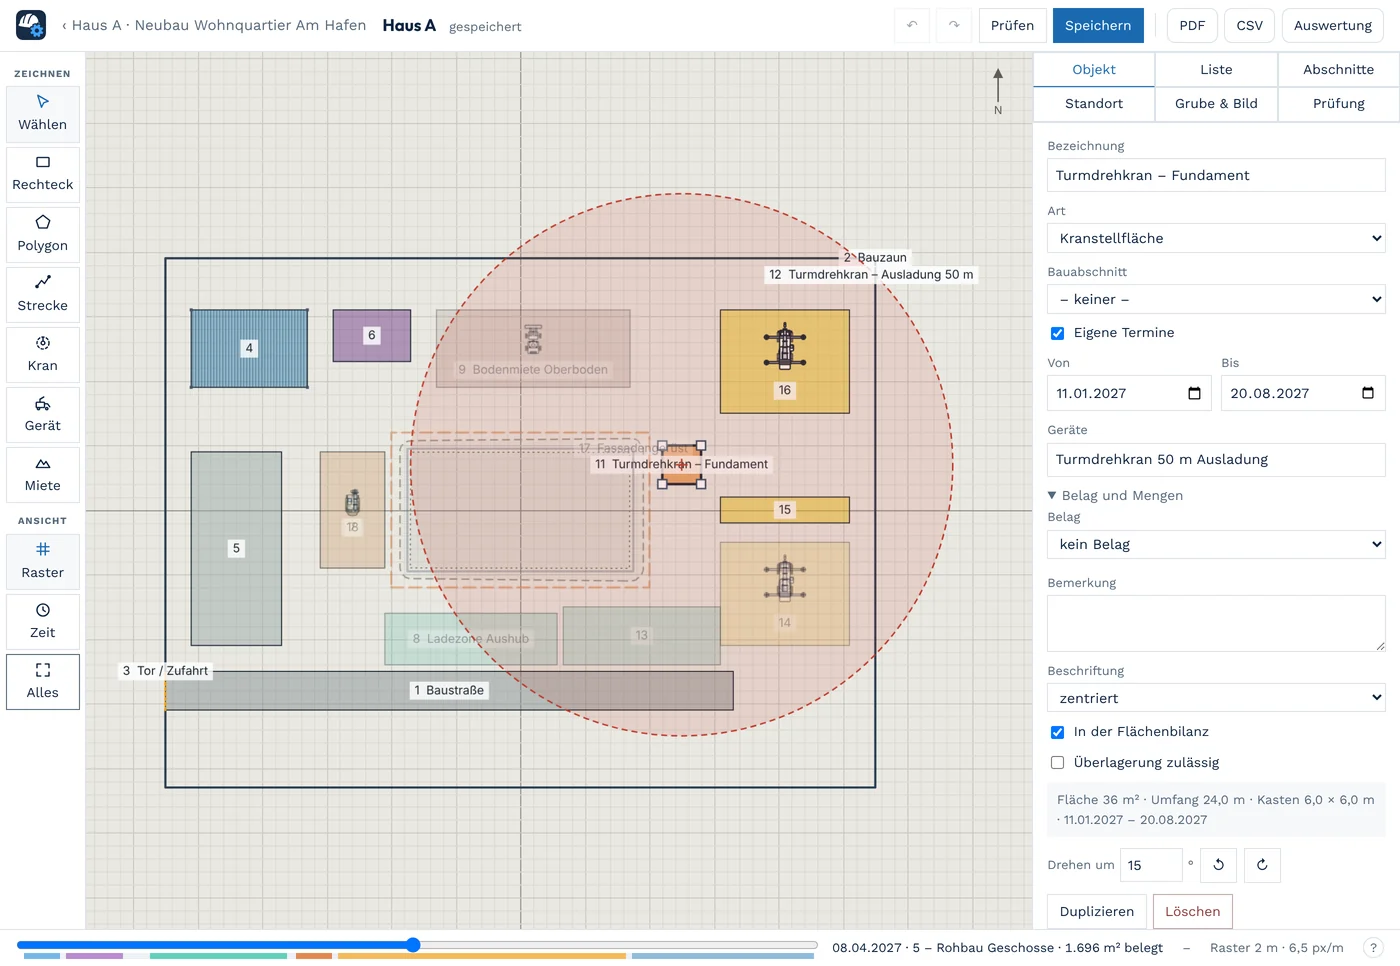Switch to the Objekt tab
1400x966 pixels.
tap(1094, 69)
